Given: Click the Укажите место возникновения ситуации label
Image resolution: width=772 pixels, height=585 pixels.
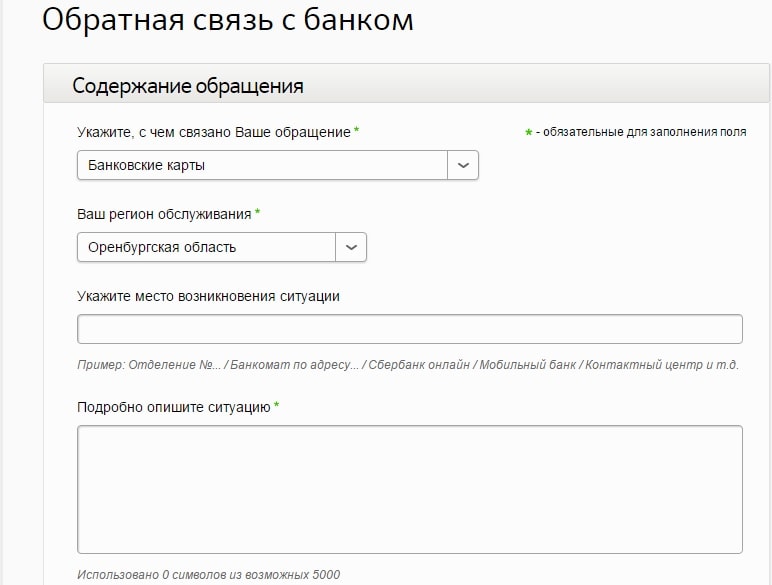Looking at the screenshot, I should pyautogui.click(x=208, y=296).
